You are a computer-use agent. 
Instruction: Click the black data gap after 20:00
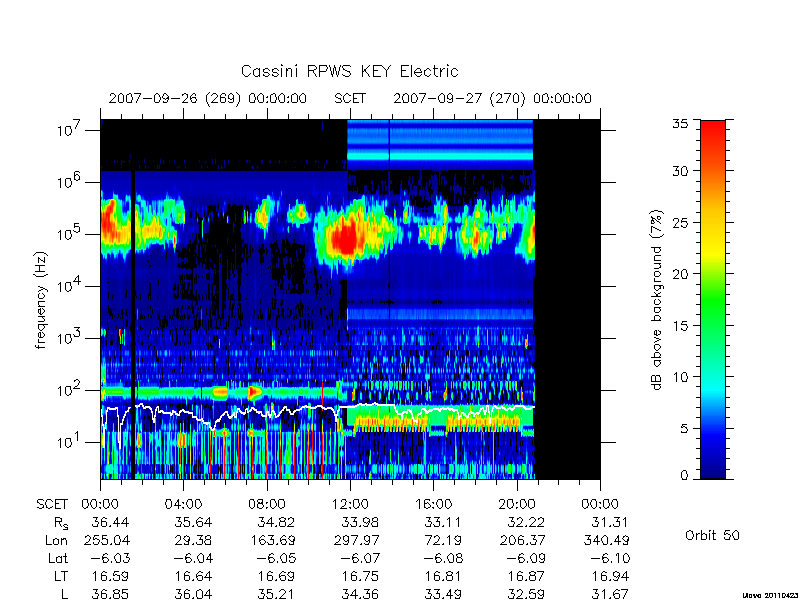tap(567, 299)
